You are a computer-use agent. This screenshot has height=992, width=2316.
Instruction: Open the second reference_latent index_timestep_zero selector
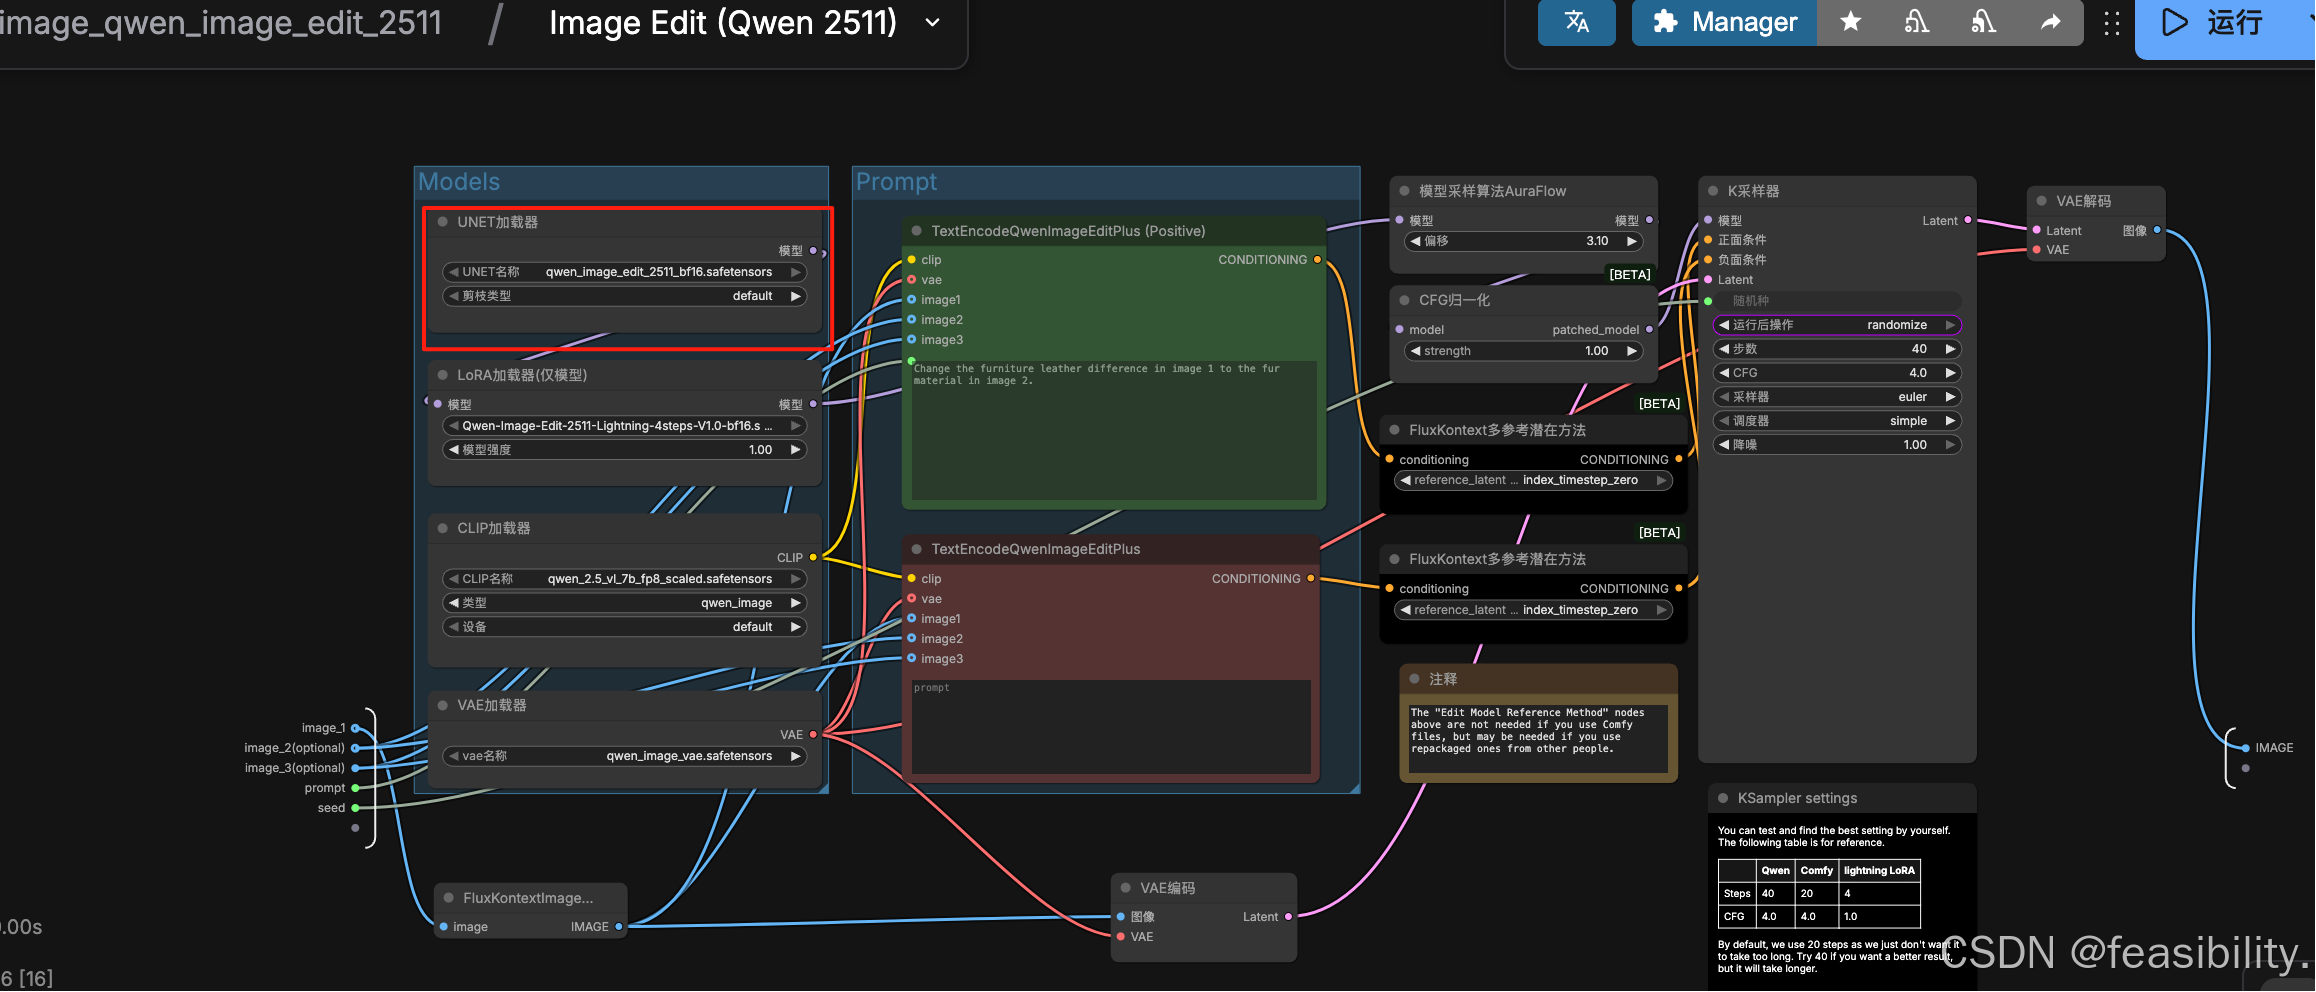tap(1533, 610)
